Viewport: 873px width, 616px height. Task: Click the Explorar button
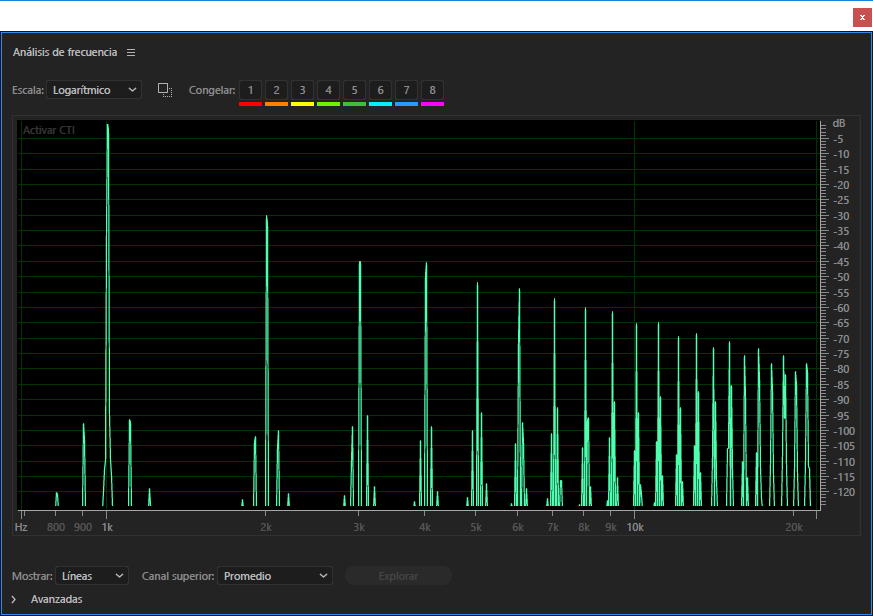(x=398, y=576)
